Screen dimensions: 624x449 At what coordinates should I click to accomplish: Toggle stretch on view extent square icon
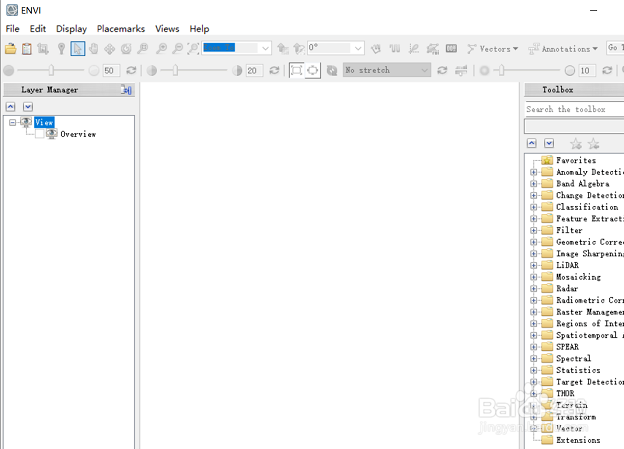(296, 70)
